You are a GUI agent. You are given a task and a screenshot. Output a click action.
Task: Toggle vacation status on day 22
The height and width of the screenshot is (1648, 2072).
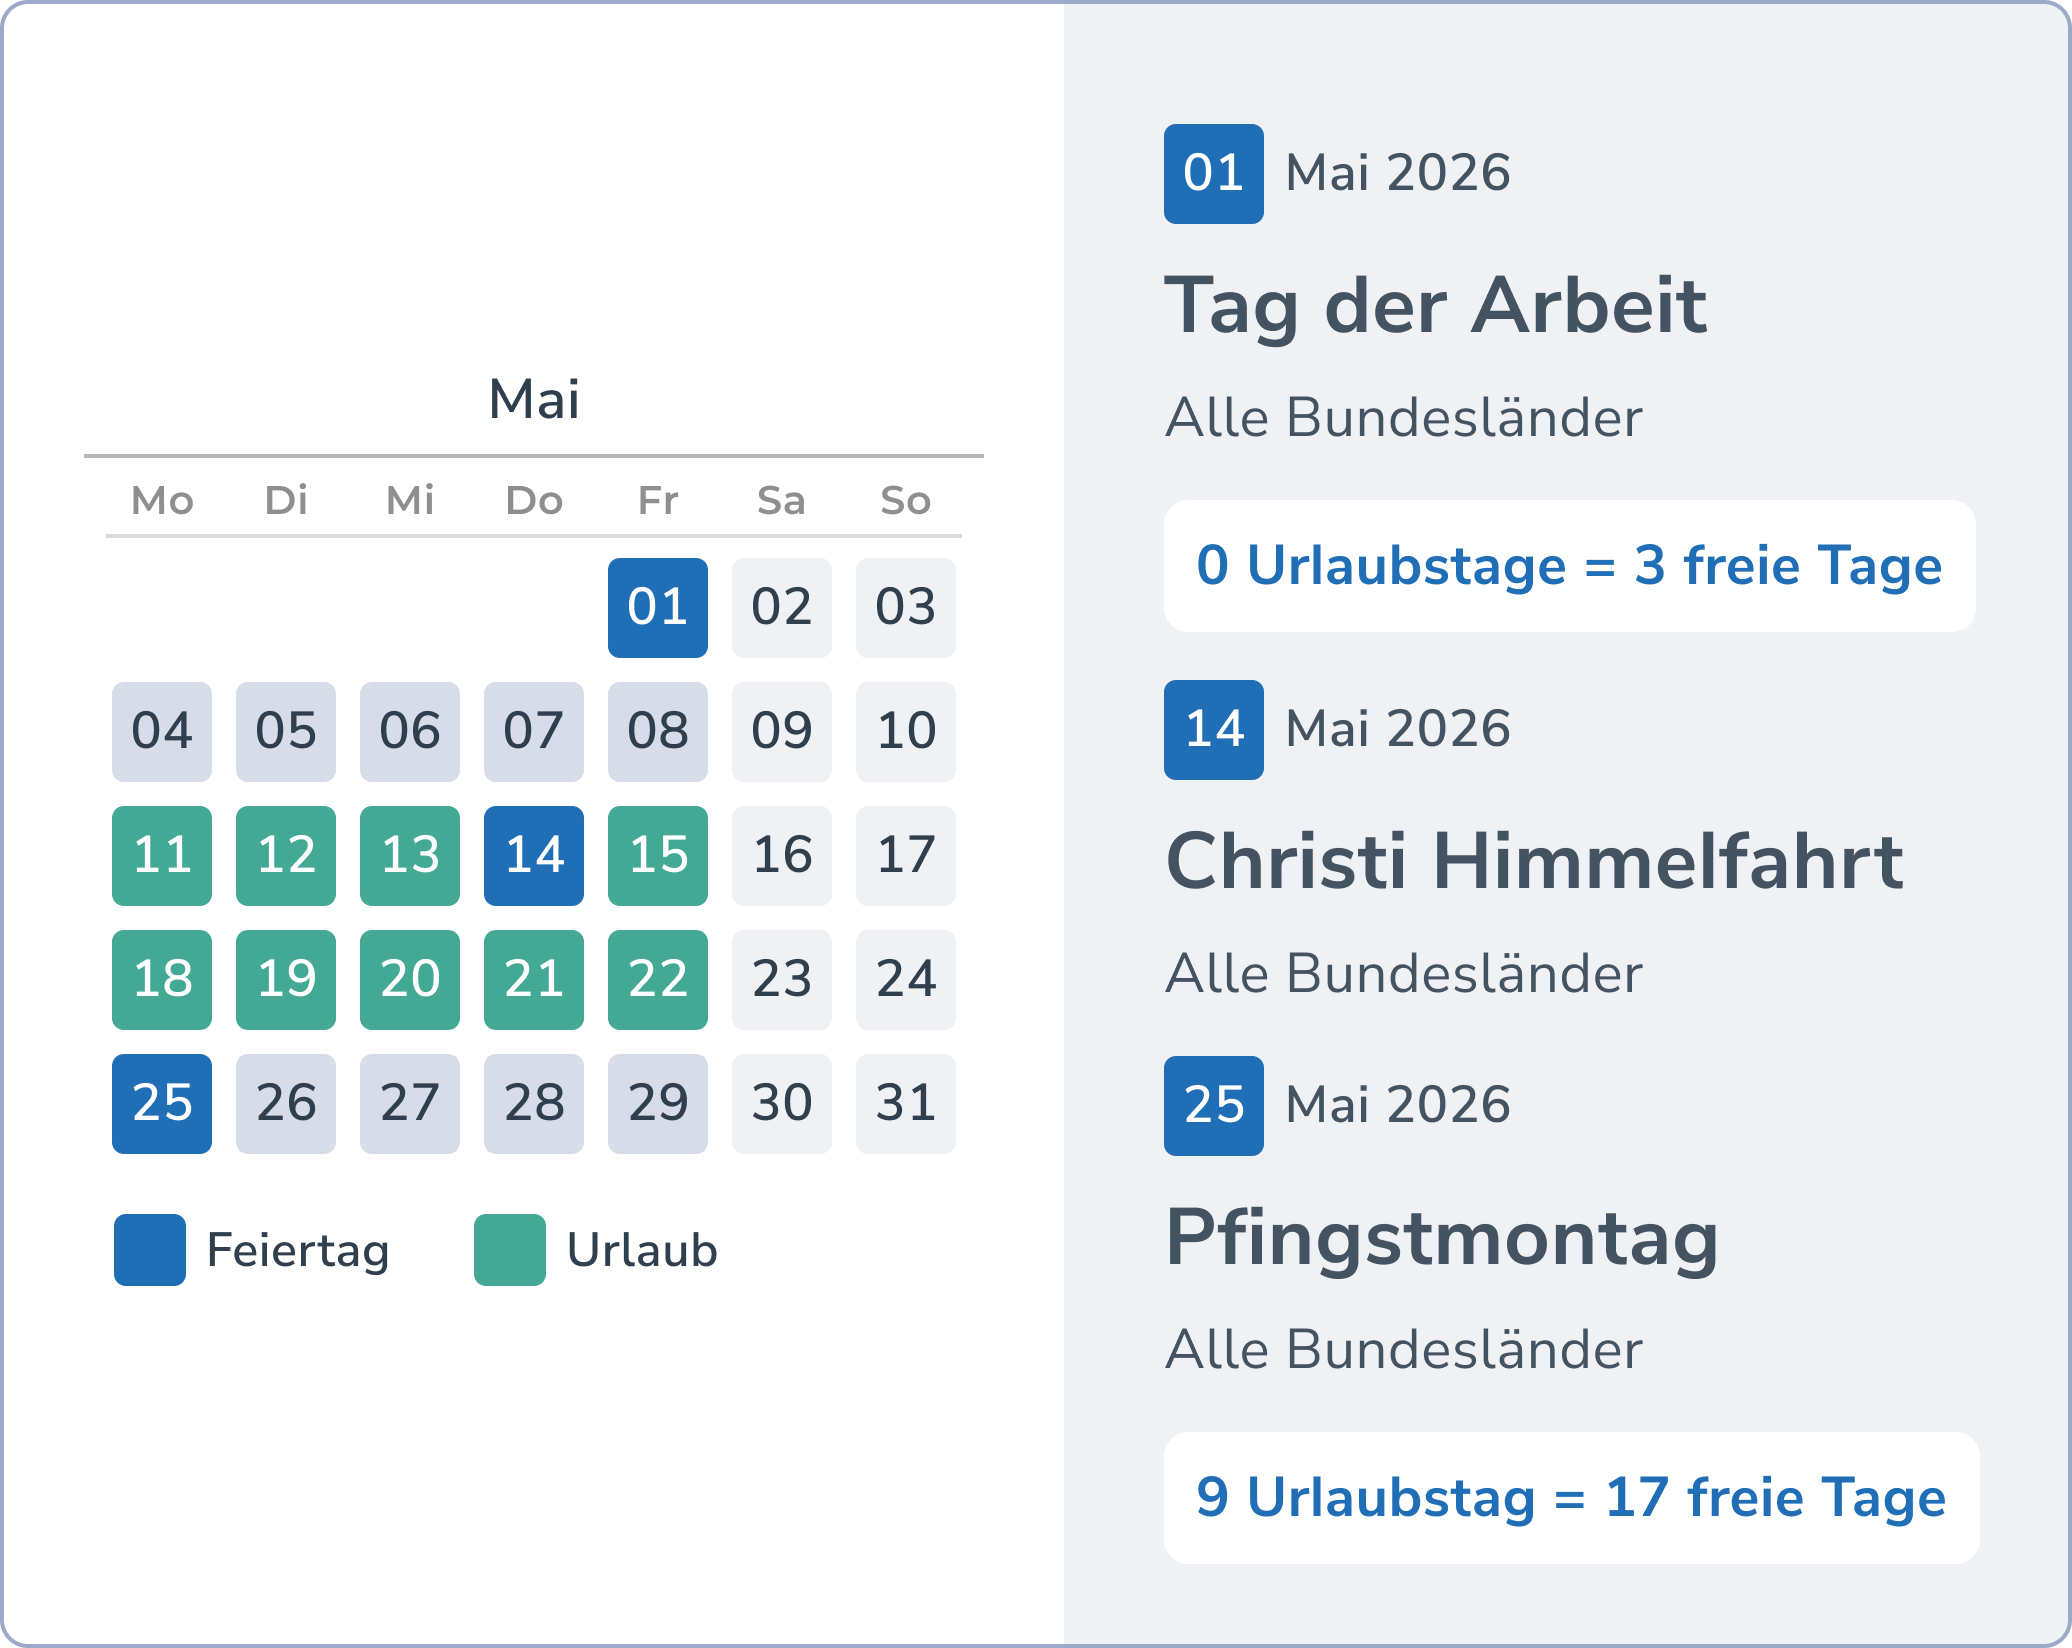point(657,980)
